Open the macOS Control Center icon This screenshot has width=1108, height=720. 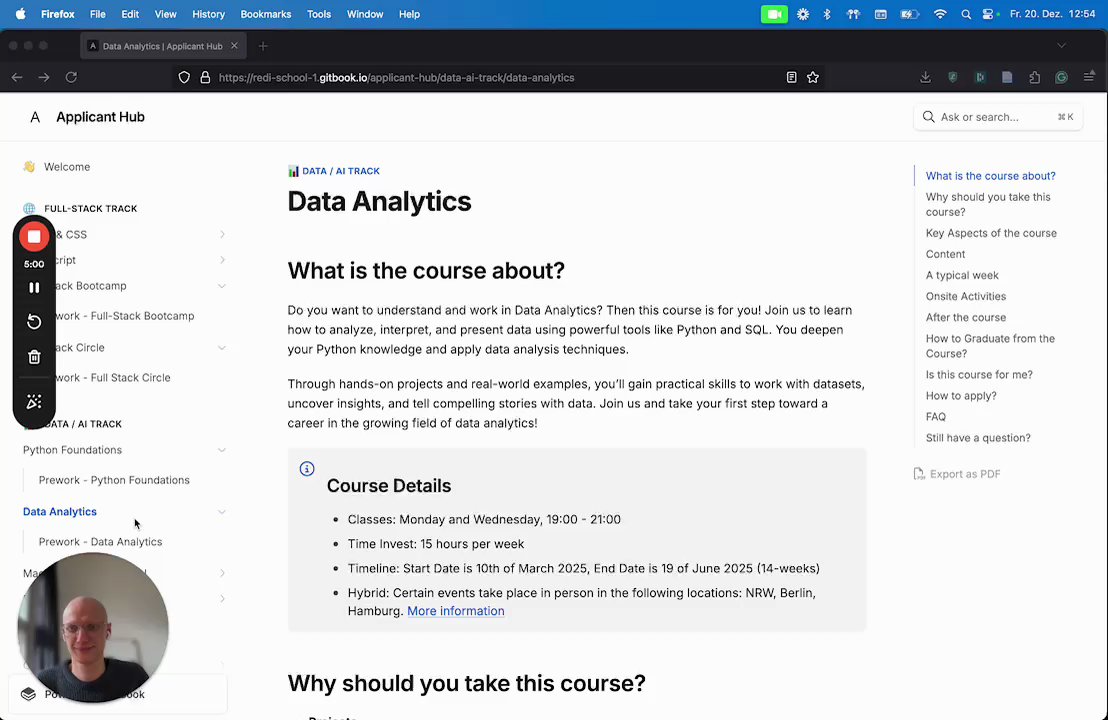[989, 14]
